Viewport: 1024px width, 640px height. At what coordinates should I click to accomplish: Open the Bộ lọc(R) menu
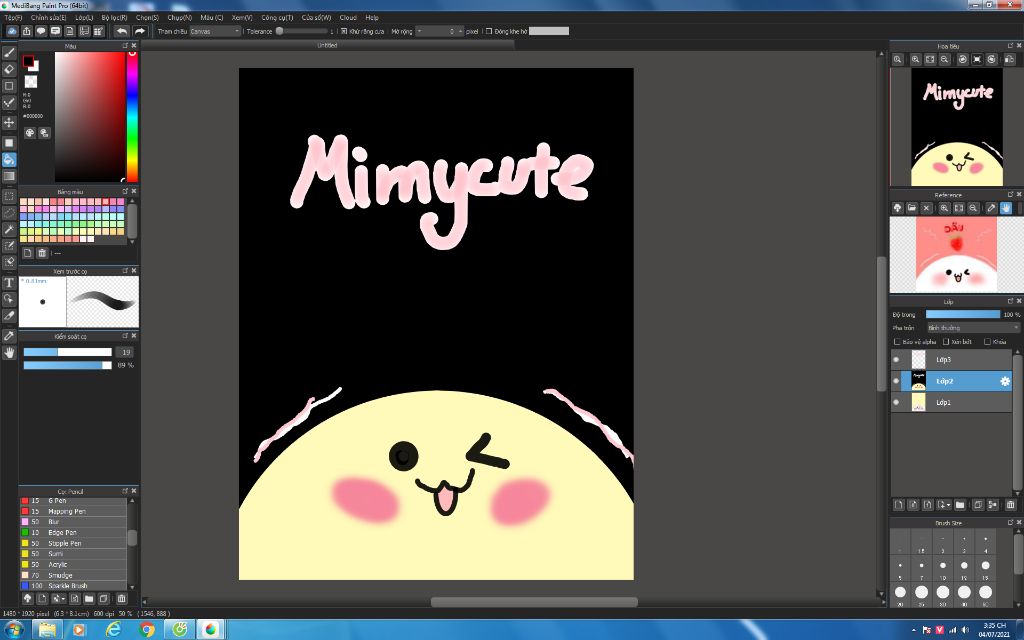coord(114,18)
